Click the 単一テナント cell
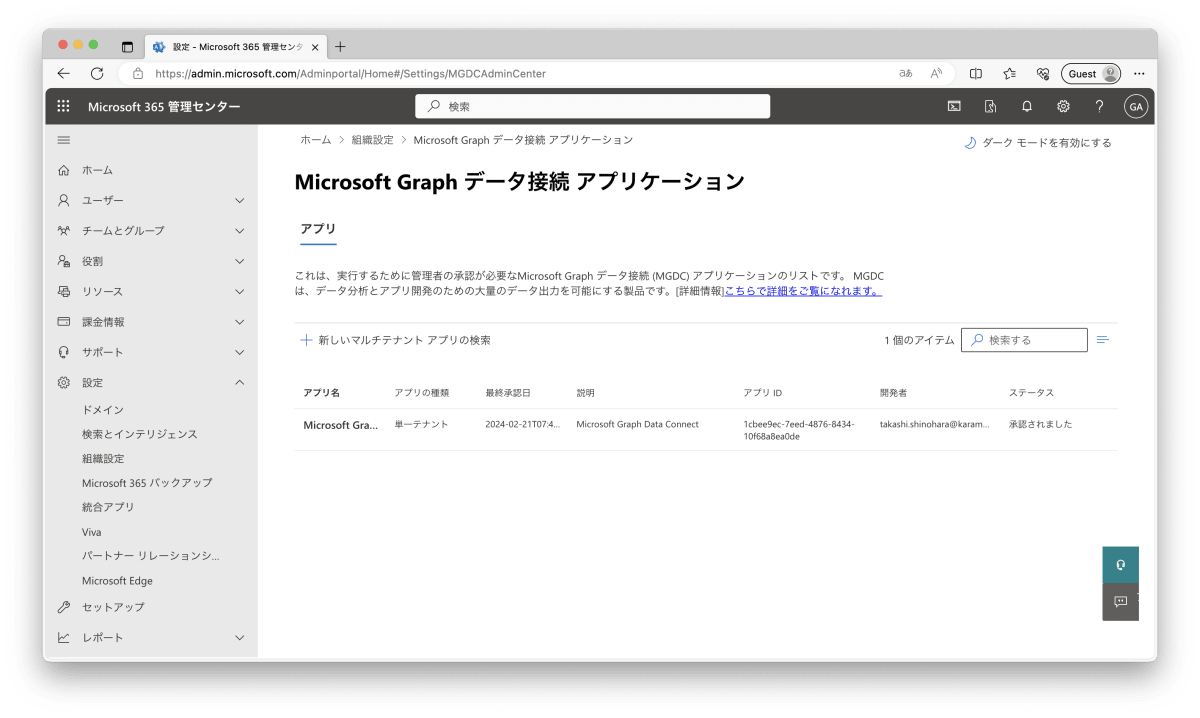 pos(421,424)
